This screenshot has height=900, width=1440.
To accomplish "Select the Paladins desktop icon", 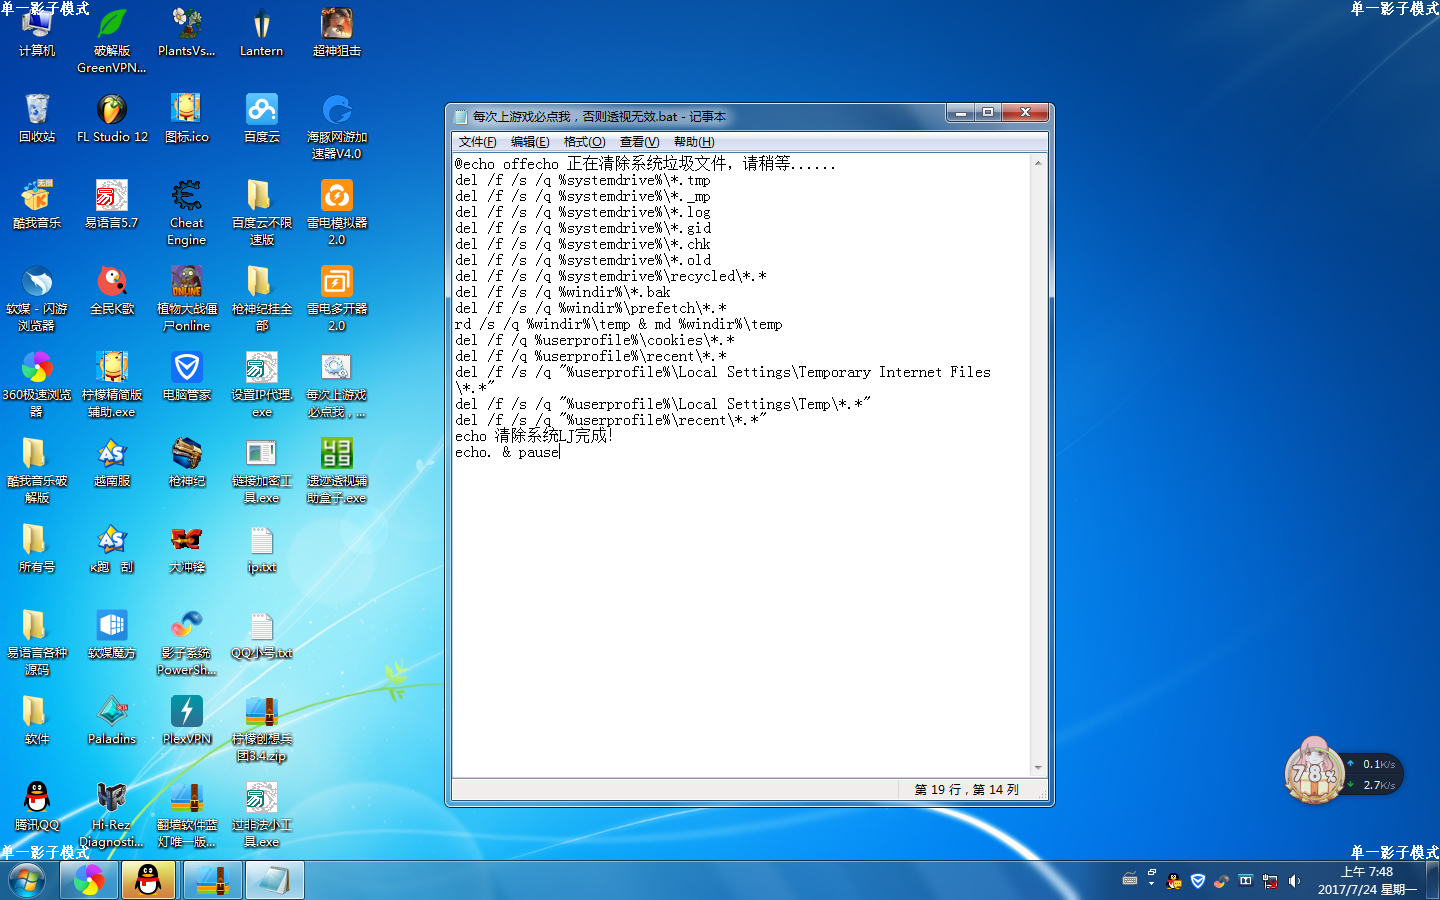I will (112, 712).
